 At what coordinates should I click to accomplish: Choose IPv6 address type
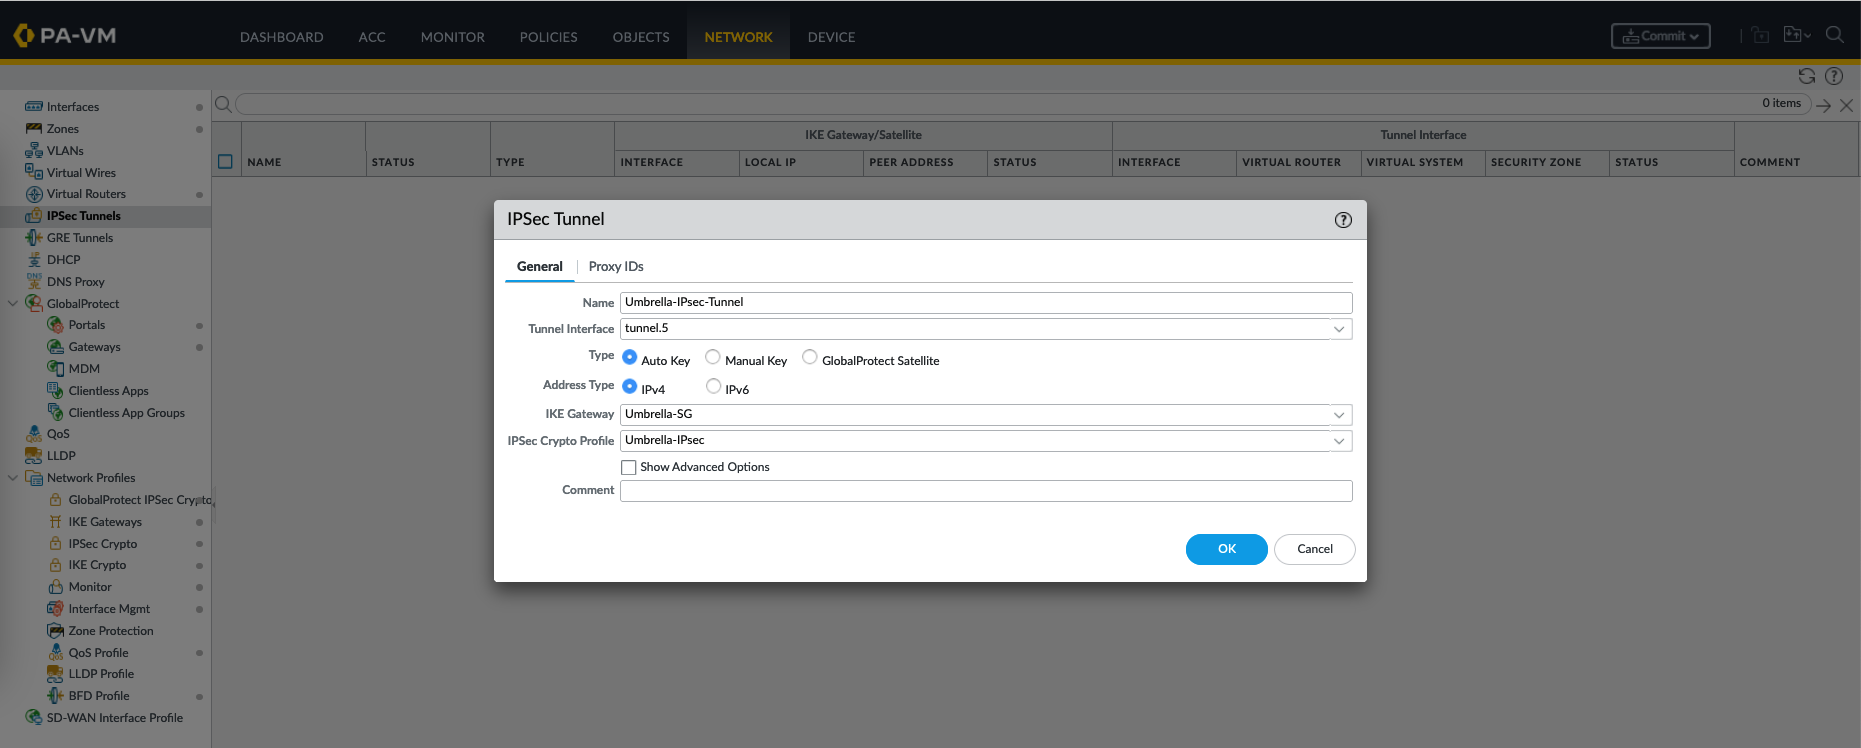click(713, 386)
